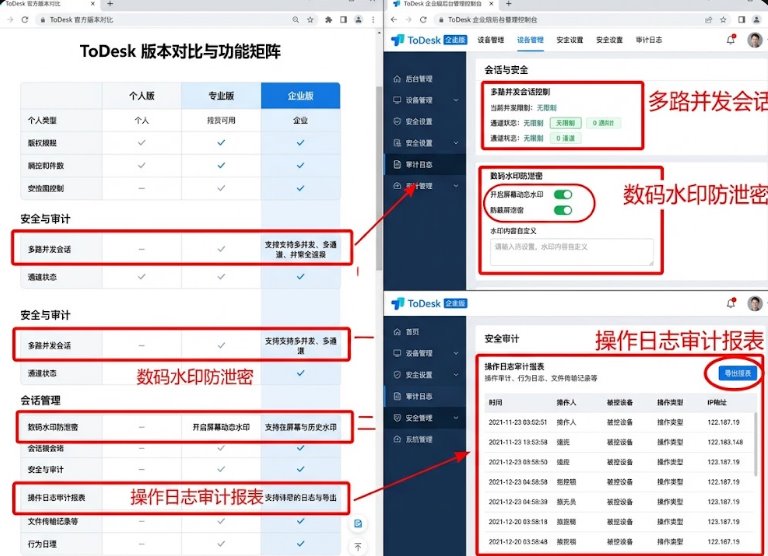Image resolution: width=768 pixels, height=556 pixels.
Task: Select the log row dated 2021-12-20 03:58:18
Action: 618,522
